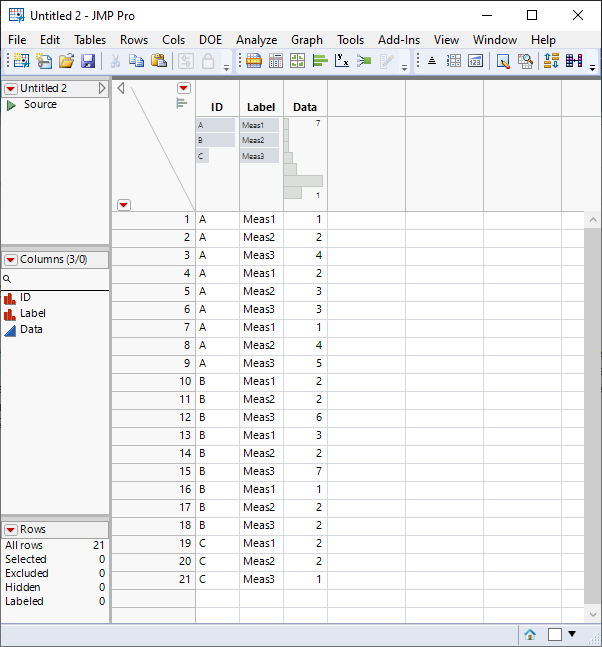
Task: Open the Add-Ins menu
Action: tap(399, 40)
